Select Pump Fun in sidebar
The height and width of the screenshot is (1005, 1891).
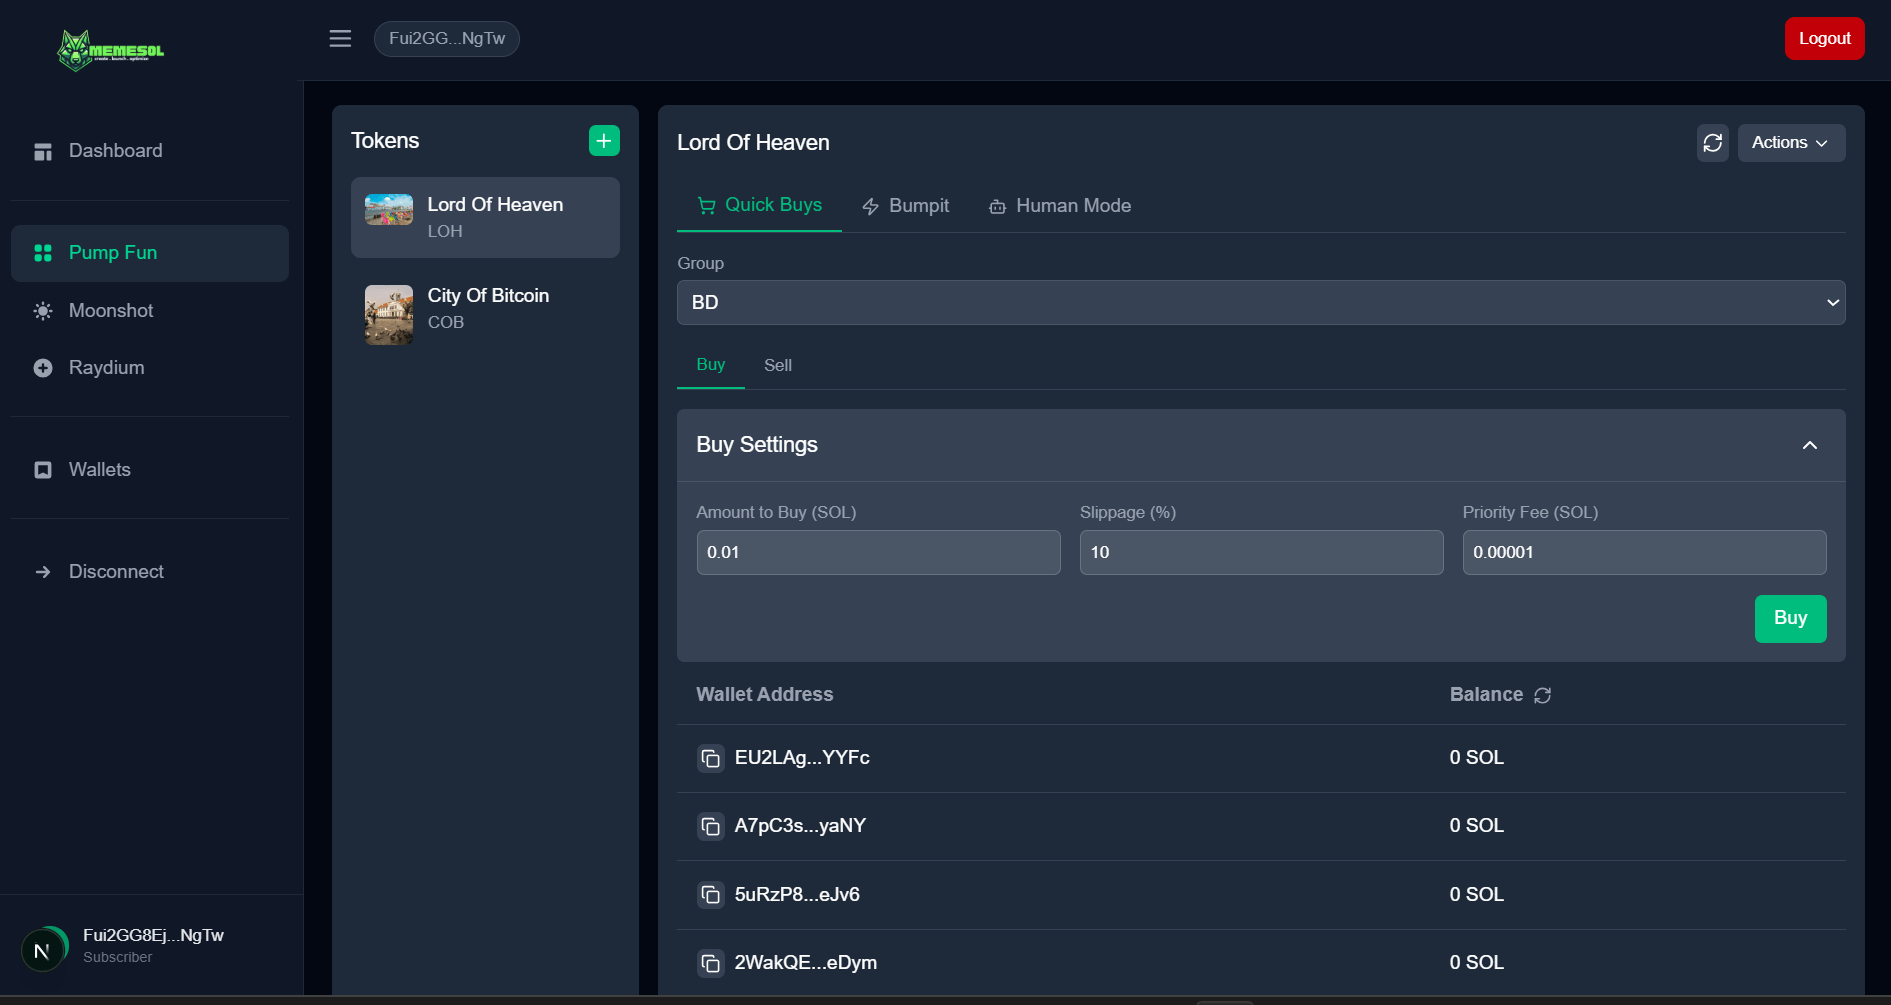pos(150,253)
